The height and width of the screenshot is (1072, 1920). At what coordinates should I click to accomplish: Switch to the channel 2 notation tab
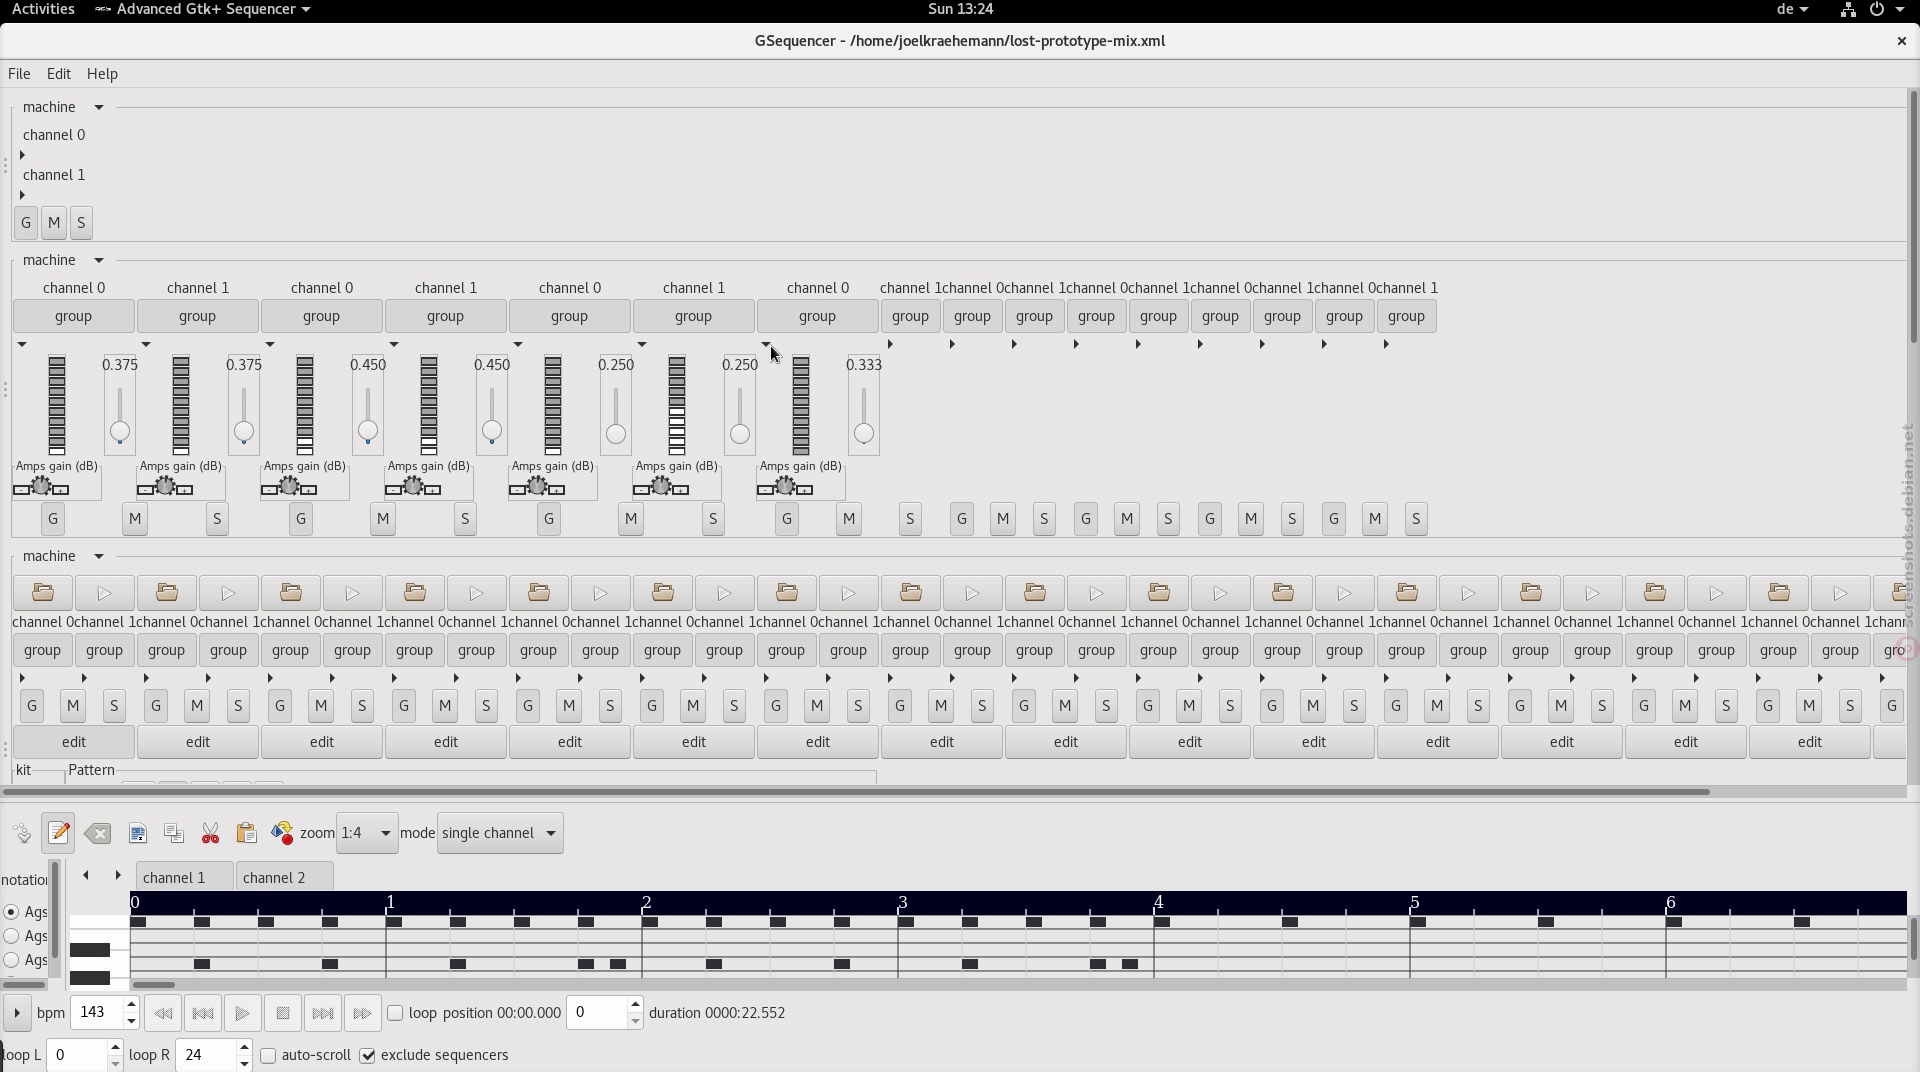point(284,877)
